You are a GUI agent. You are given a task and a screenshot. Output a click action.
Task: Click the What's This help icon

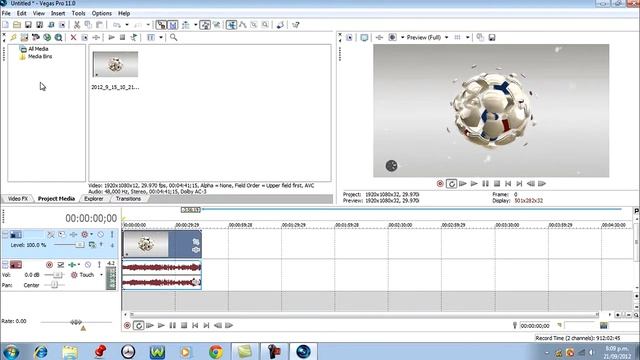[x=296, y=25]
